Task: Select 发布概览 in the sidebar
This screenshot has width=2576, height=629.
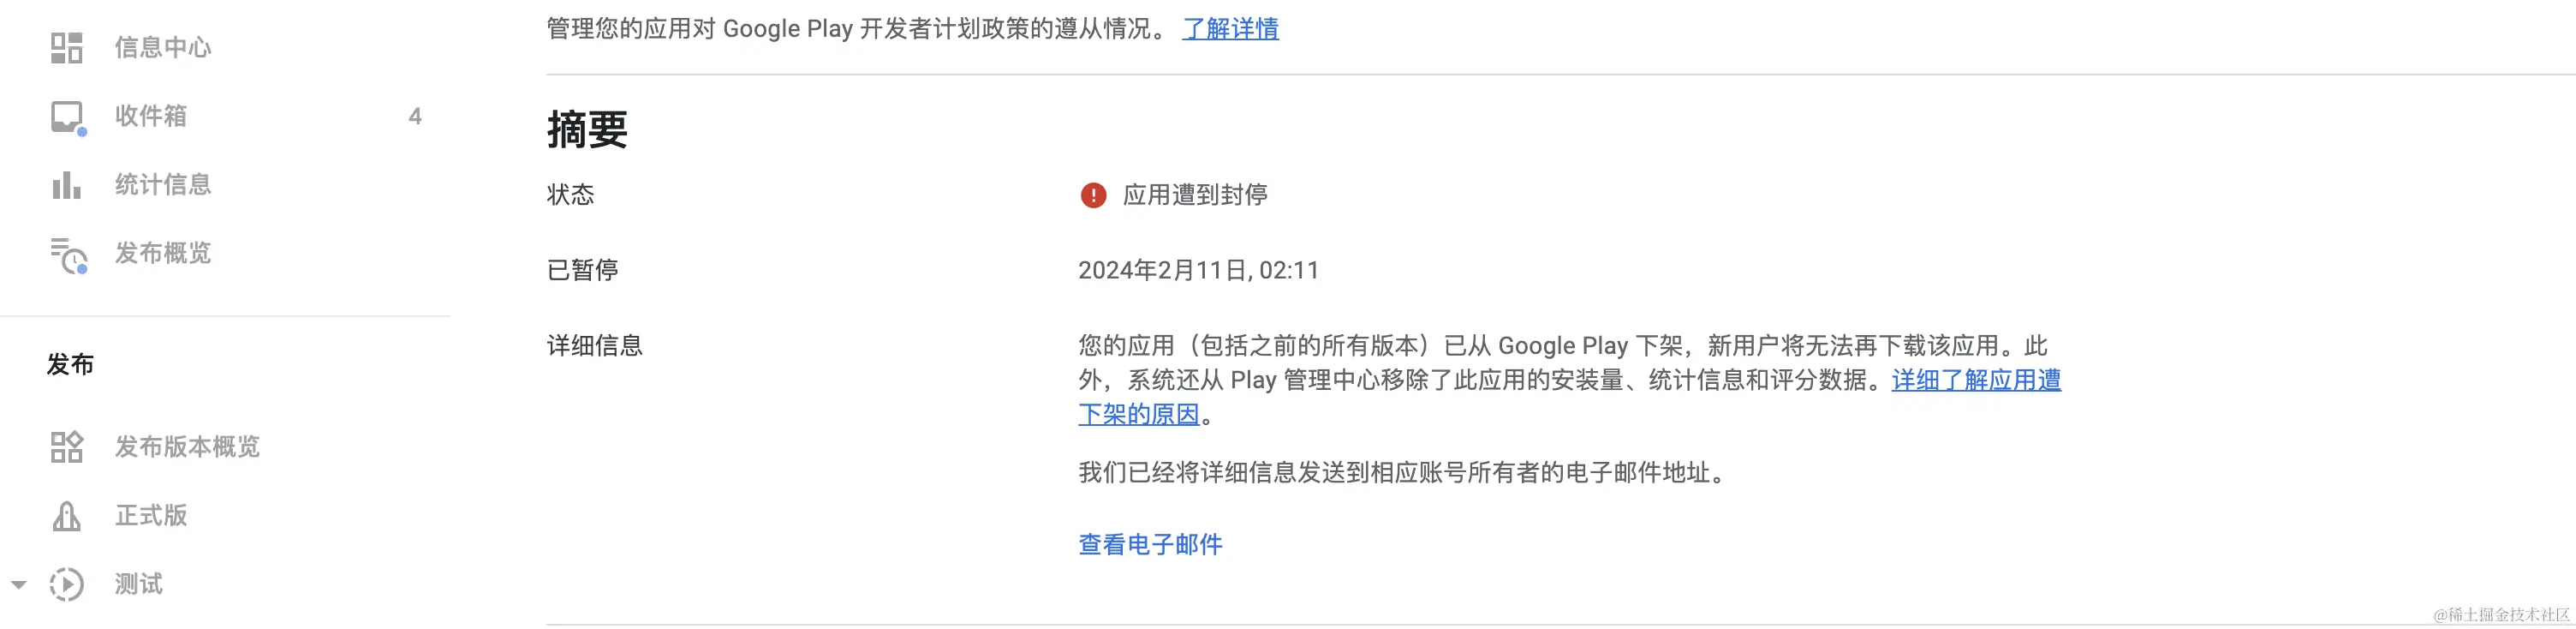Action: (x=162, y=254)
